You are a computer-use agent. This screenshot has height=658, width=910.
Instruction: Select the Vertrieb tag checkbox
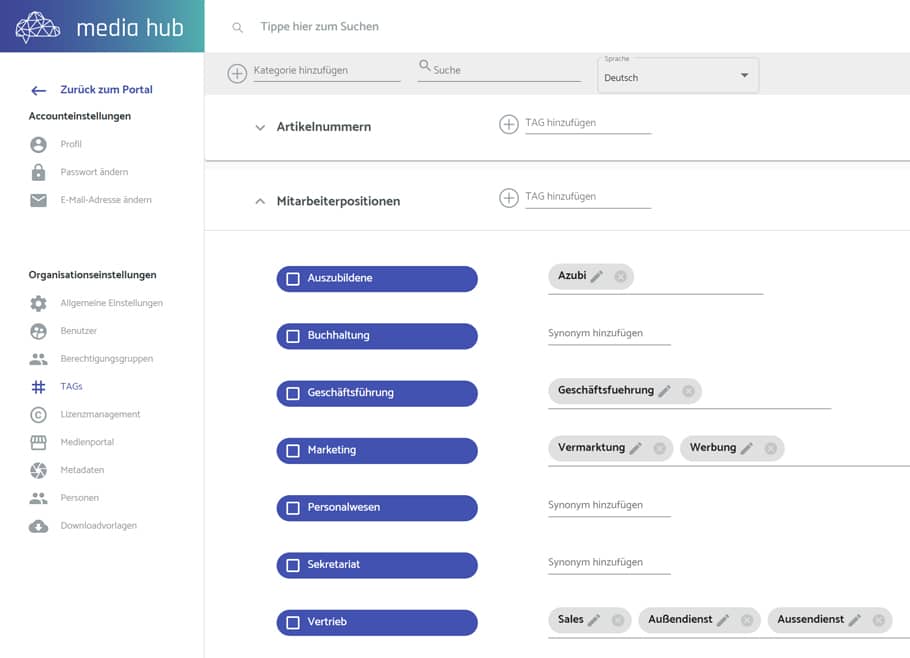click(293, 623)
